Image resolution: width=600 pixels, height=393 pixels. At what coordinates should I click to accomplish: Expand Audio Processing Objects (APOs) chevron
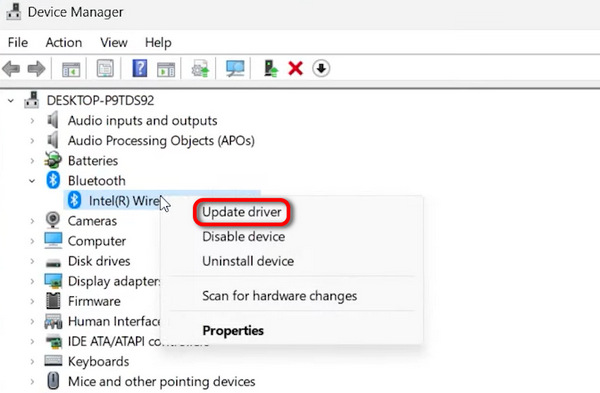coord(33,140)
